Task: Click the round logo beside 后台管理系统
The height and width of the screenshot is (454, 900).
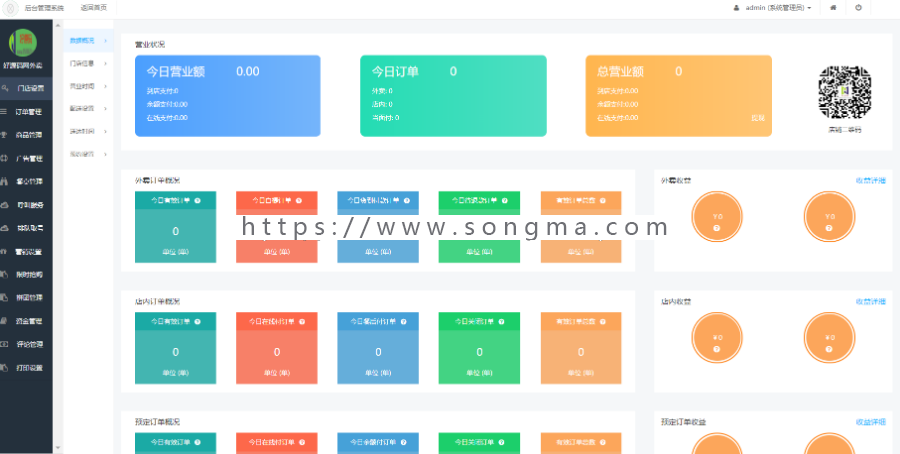Action: pos(10,8)
